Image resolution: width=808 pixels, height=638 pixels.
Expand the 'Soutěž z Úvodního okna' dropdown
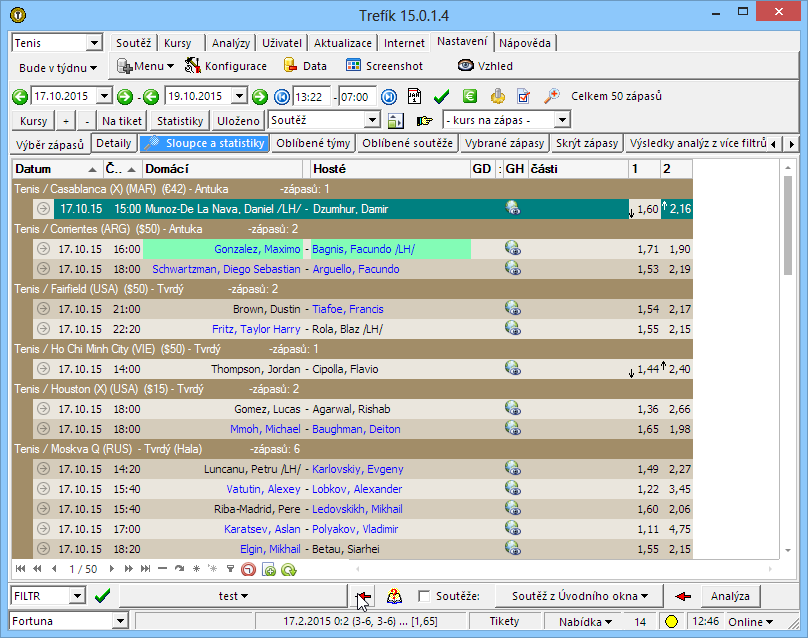pyautogui.click(x=580, y=596)
